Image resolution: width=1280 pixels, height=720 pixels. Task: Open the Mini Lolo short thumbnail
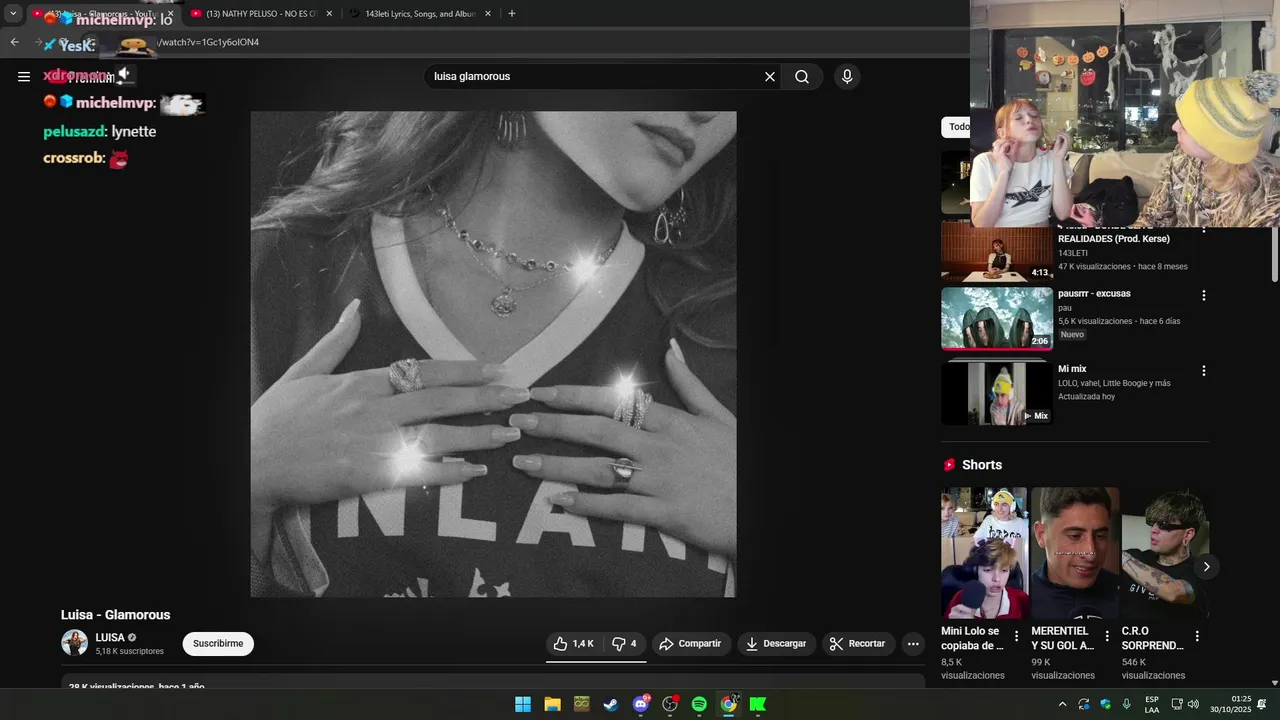[x=984, y=553]
